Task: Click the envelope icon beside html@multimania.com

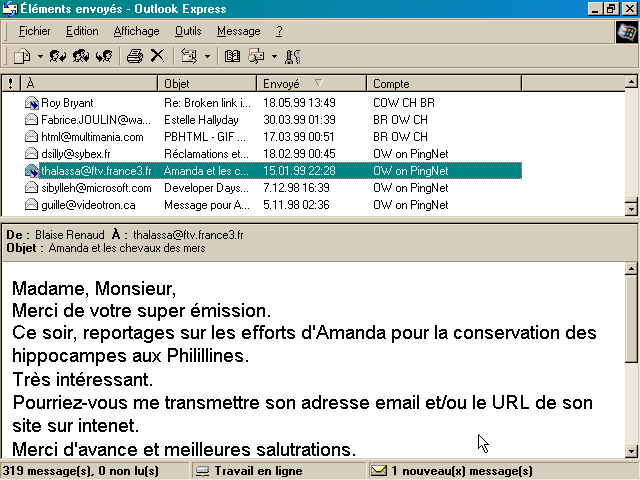Action: tap(31, 136)
